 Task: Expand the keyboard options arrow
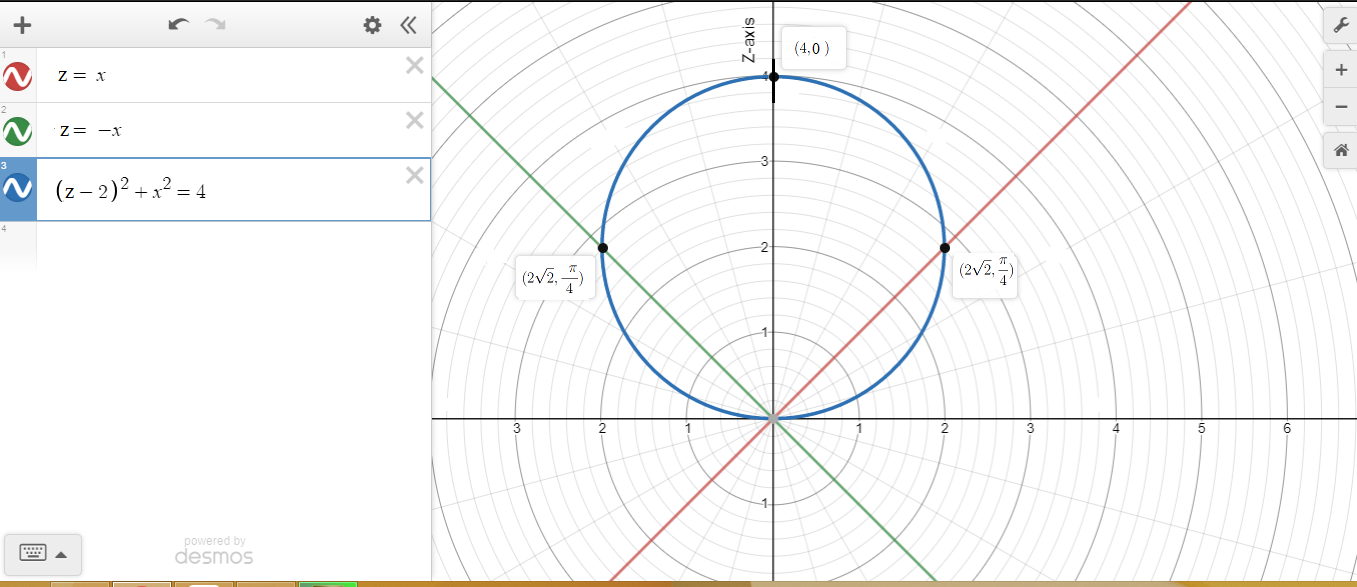point(61,554)
